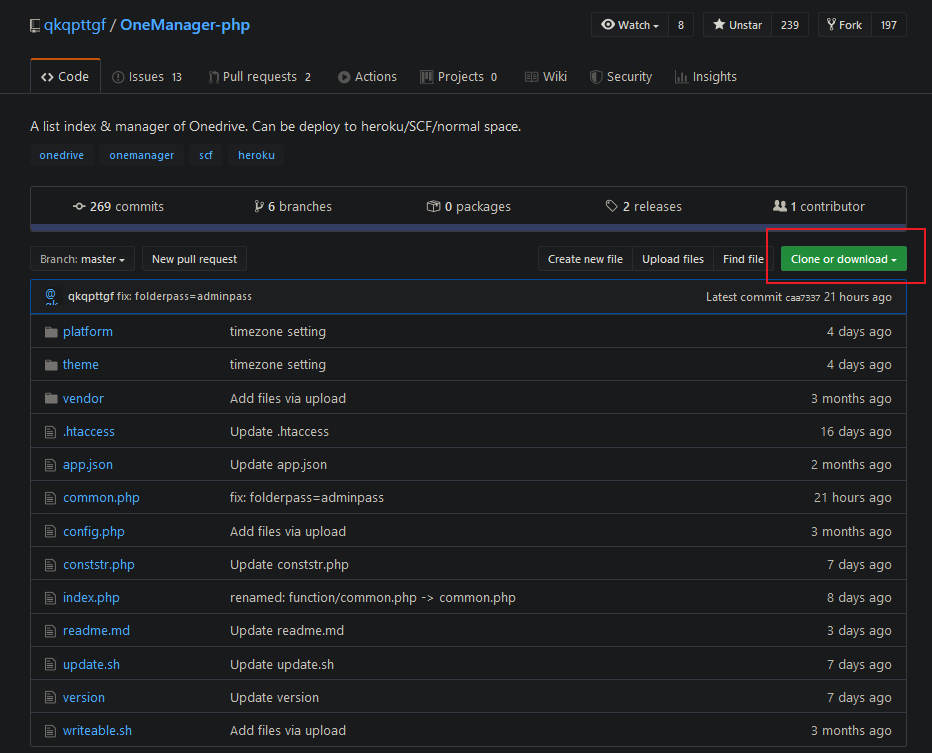Open the Update conststr.php commit message
Viewport: 932px width, 753px height.
289,565
